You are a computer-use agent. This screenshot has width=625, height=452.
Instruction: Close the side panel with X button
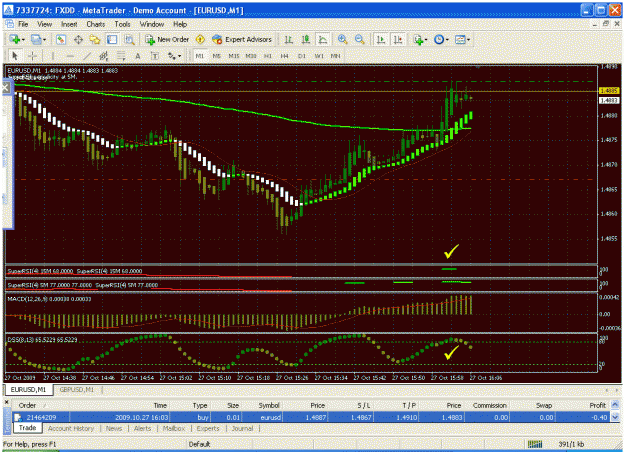tap(6, 88)
